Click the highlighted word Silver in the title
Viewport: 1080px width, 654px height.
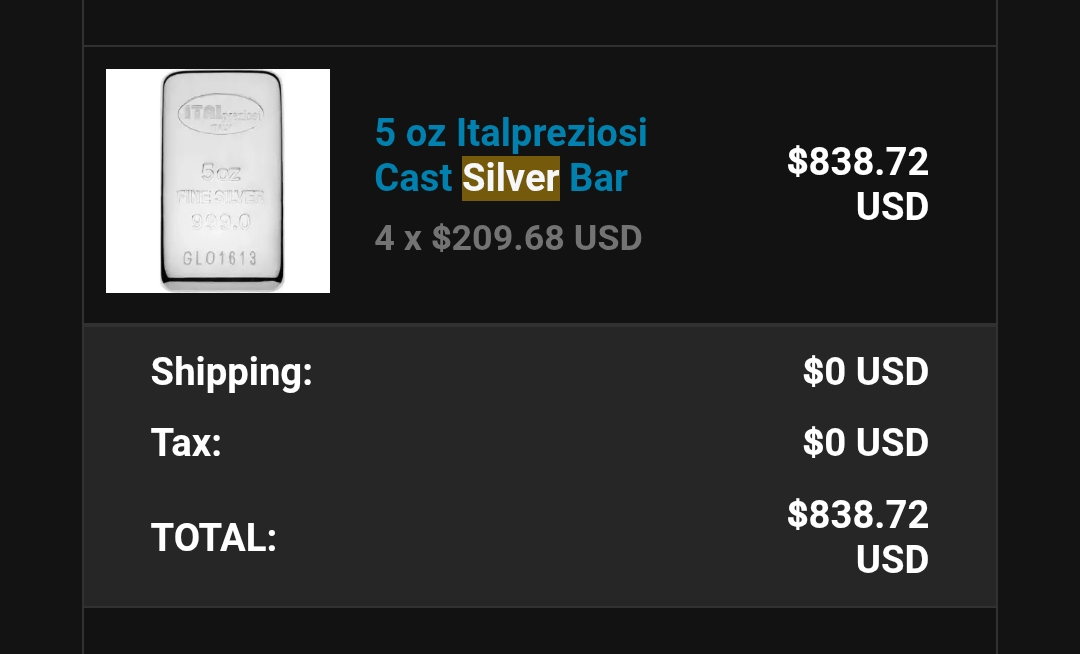click(510, 178)
